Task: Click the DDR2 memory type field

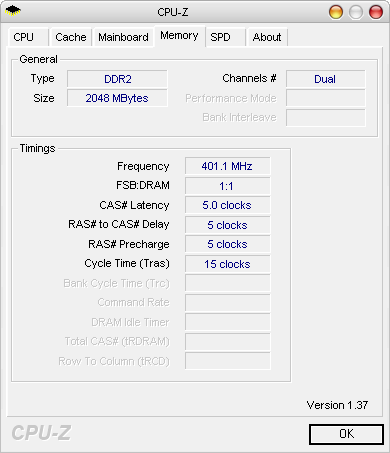Action: (117, 79)
